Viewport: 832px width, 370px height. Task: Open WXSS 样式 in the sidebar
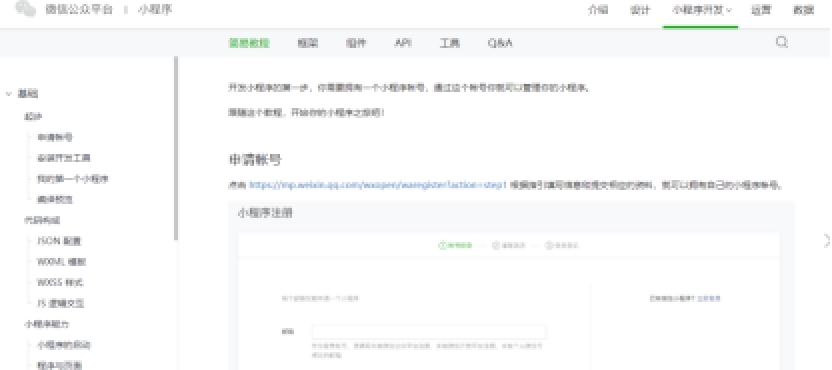pyautogui.click(x=60, y=282)
